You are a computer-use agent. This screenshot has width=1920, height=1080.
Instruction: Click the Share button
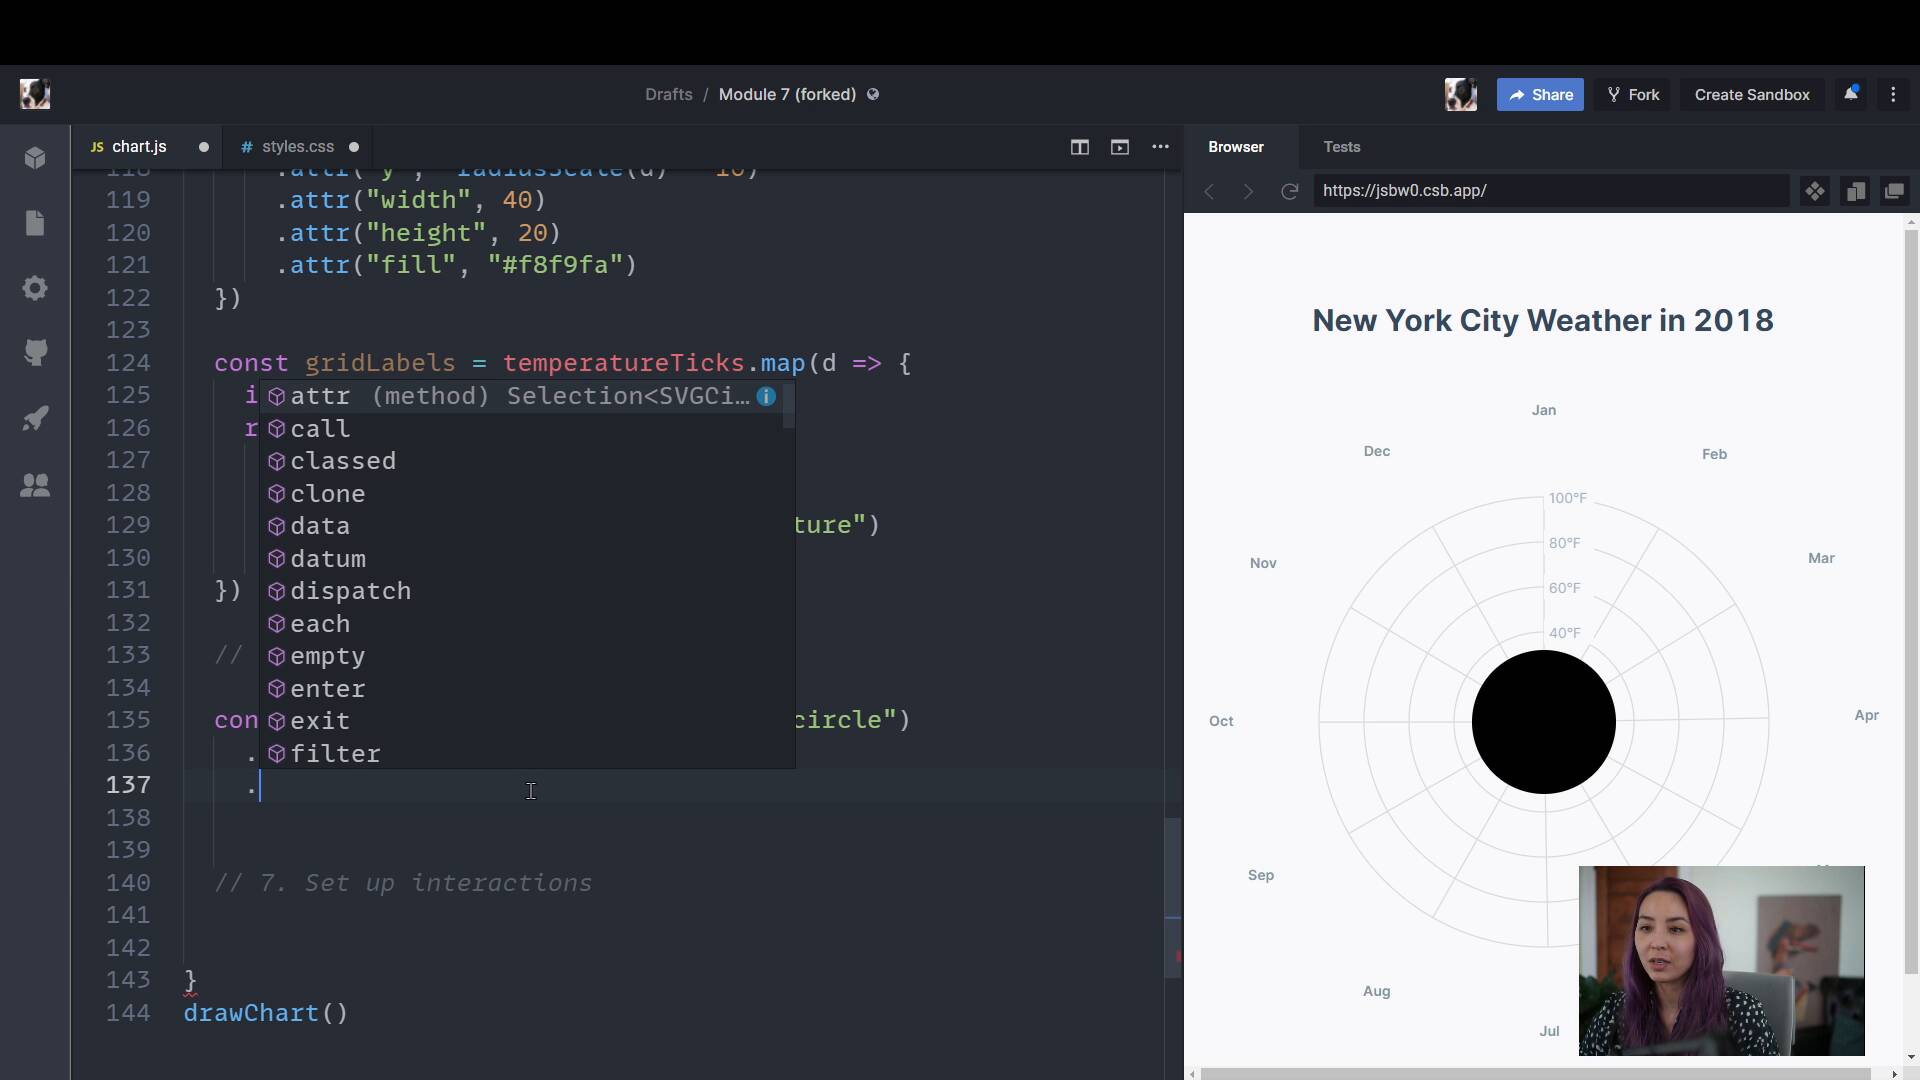(1539, 94)
